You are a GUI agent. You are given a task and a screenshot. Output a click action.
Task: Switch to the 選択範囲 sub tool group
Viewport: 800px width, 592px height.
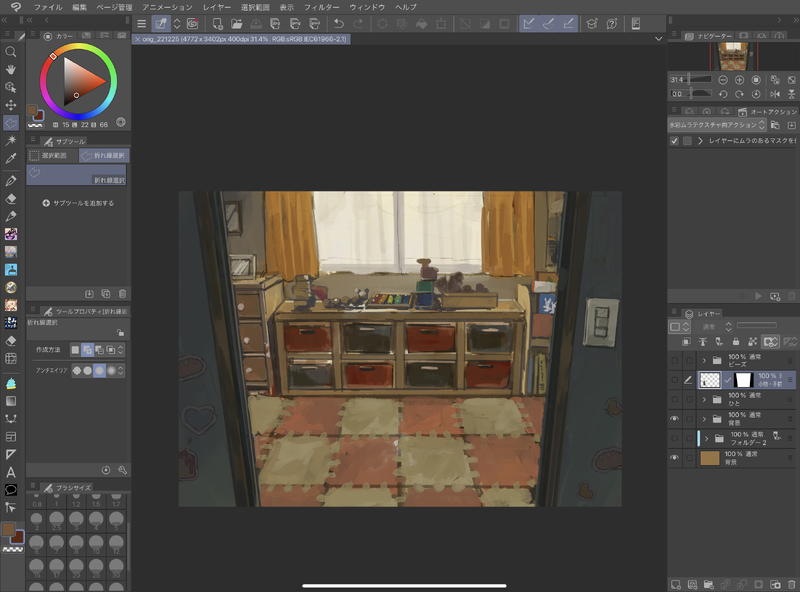[53, 155]
